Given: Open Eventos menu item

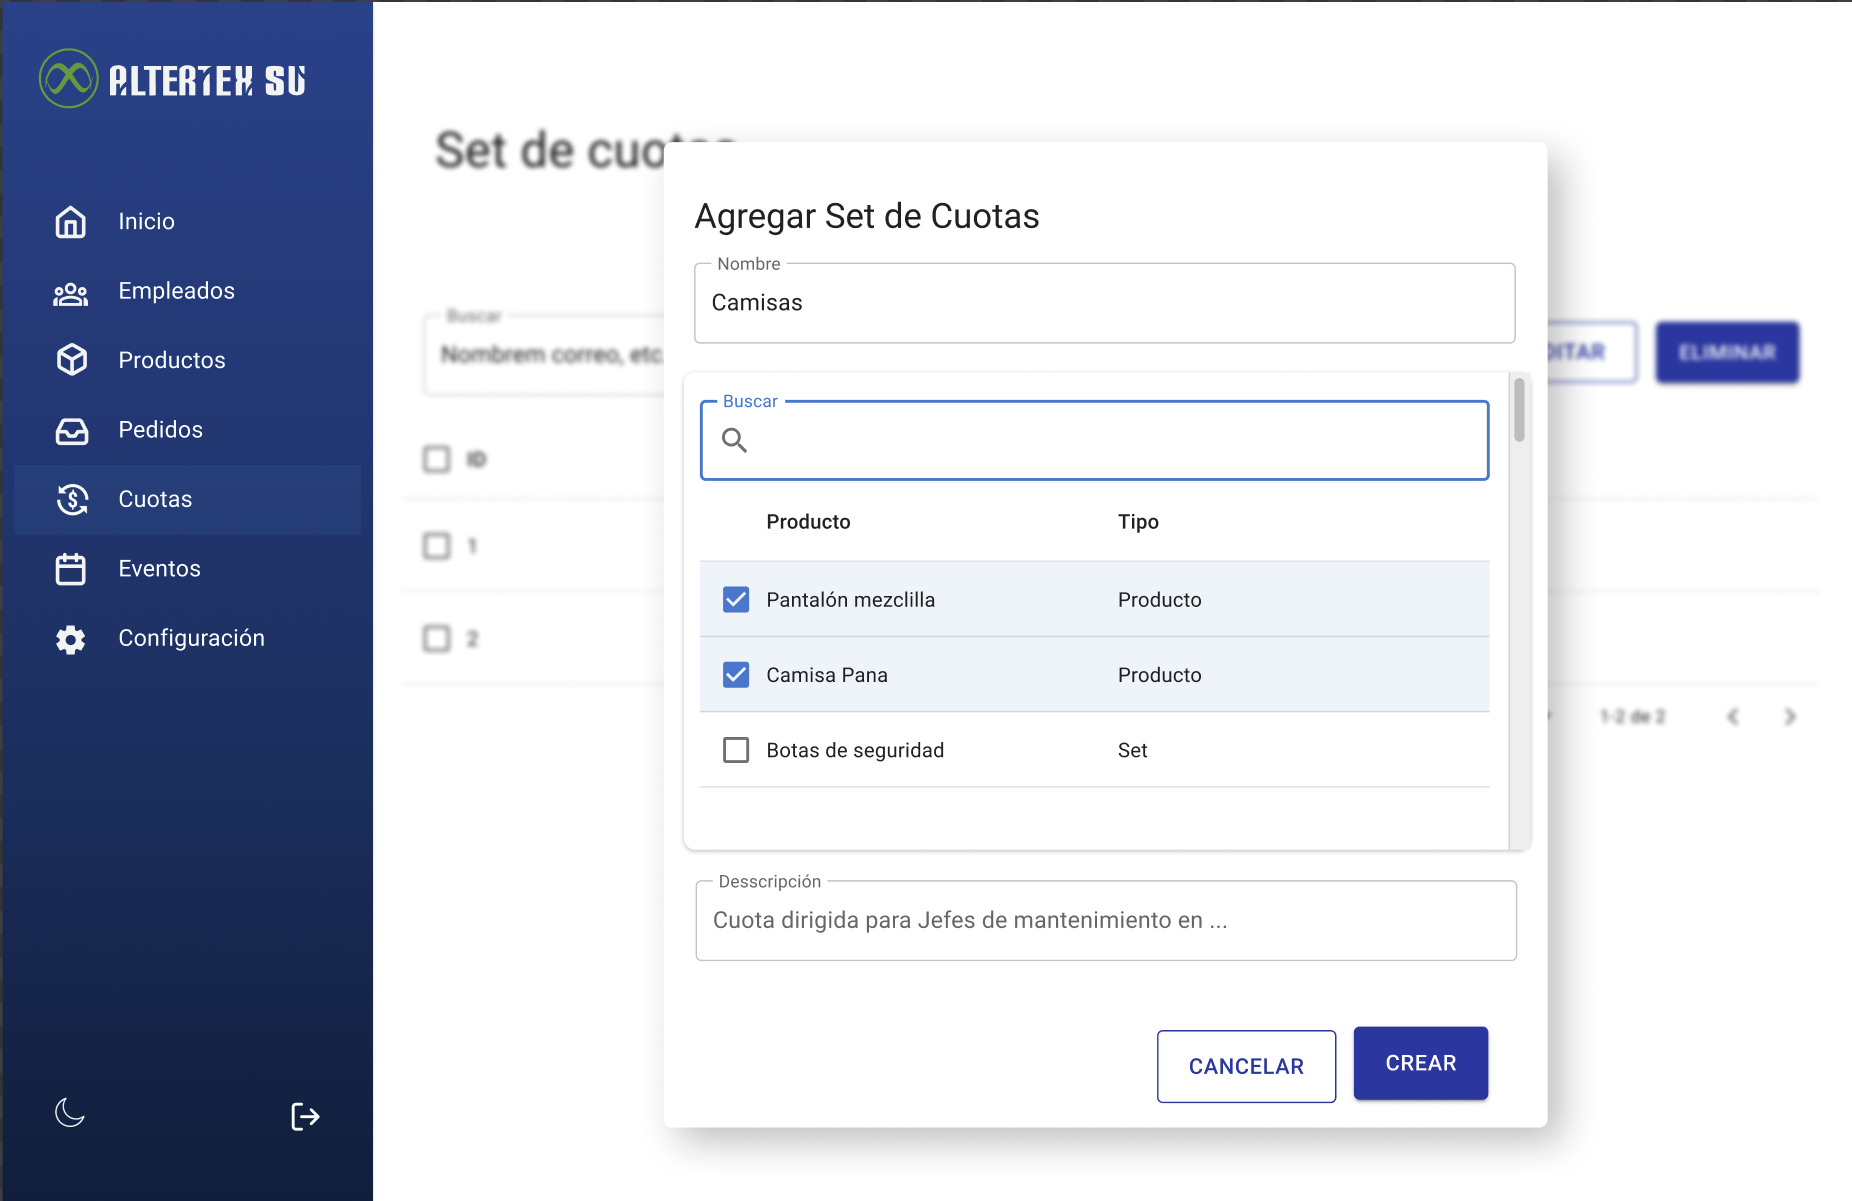Looking at the screenshot, I should pyautogui.click(x=188, y=569).
